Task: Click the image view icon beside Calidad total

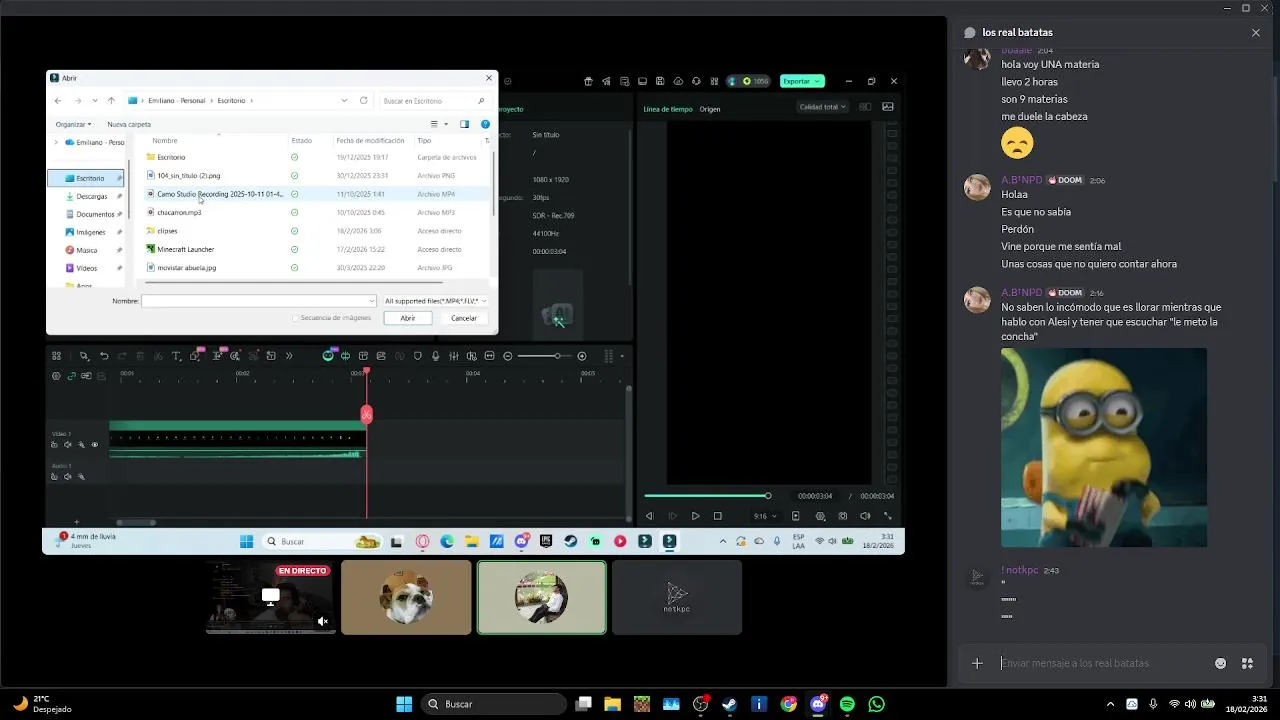Action: [x=887, y=107]
